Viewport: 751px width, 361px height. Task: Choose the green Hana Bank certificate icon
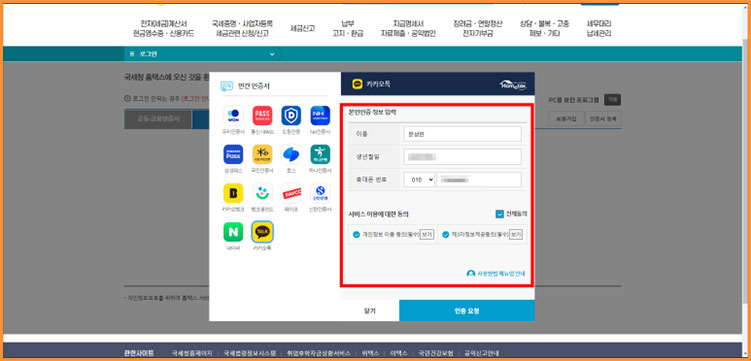[x=320, y=154]
